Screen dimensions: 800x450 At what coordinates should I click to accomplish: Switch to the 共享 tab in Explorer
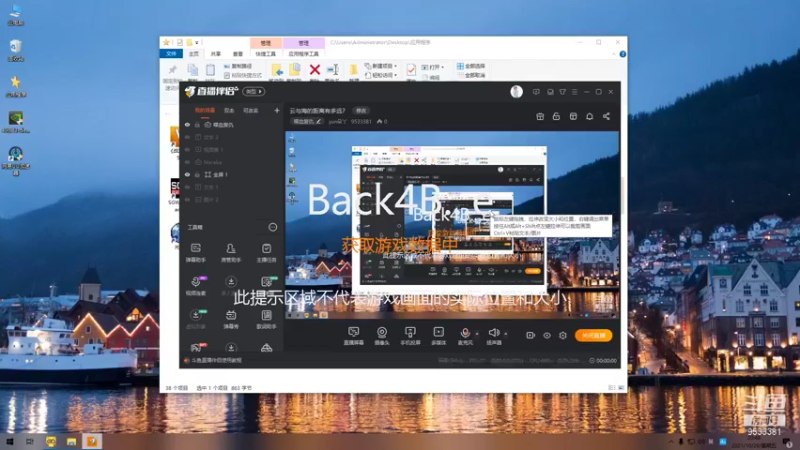pos(216,54)
